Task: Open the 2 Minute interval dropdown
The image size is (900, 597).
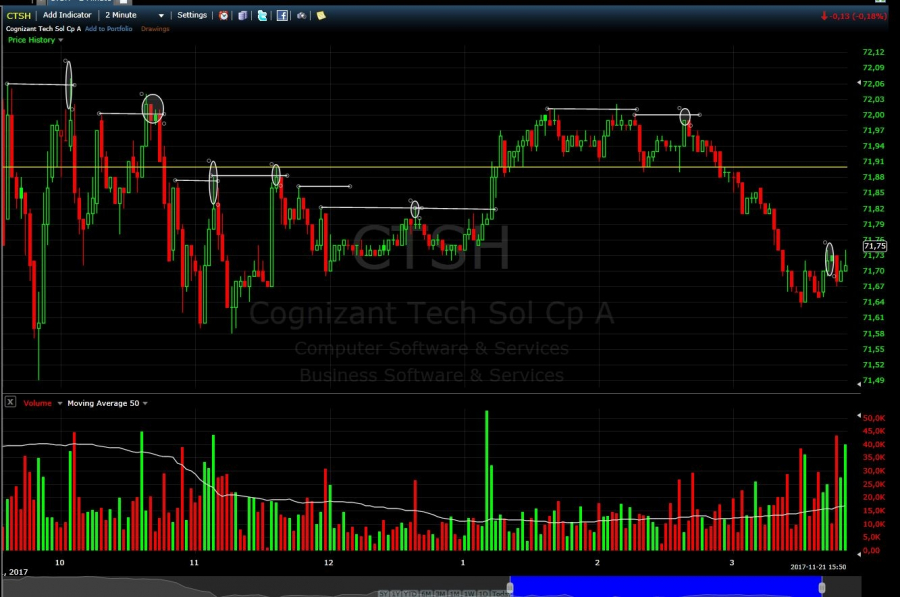Action: pyautogui.click(x=134, y=15)
